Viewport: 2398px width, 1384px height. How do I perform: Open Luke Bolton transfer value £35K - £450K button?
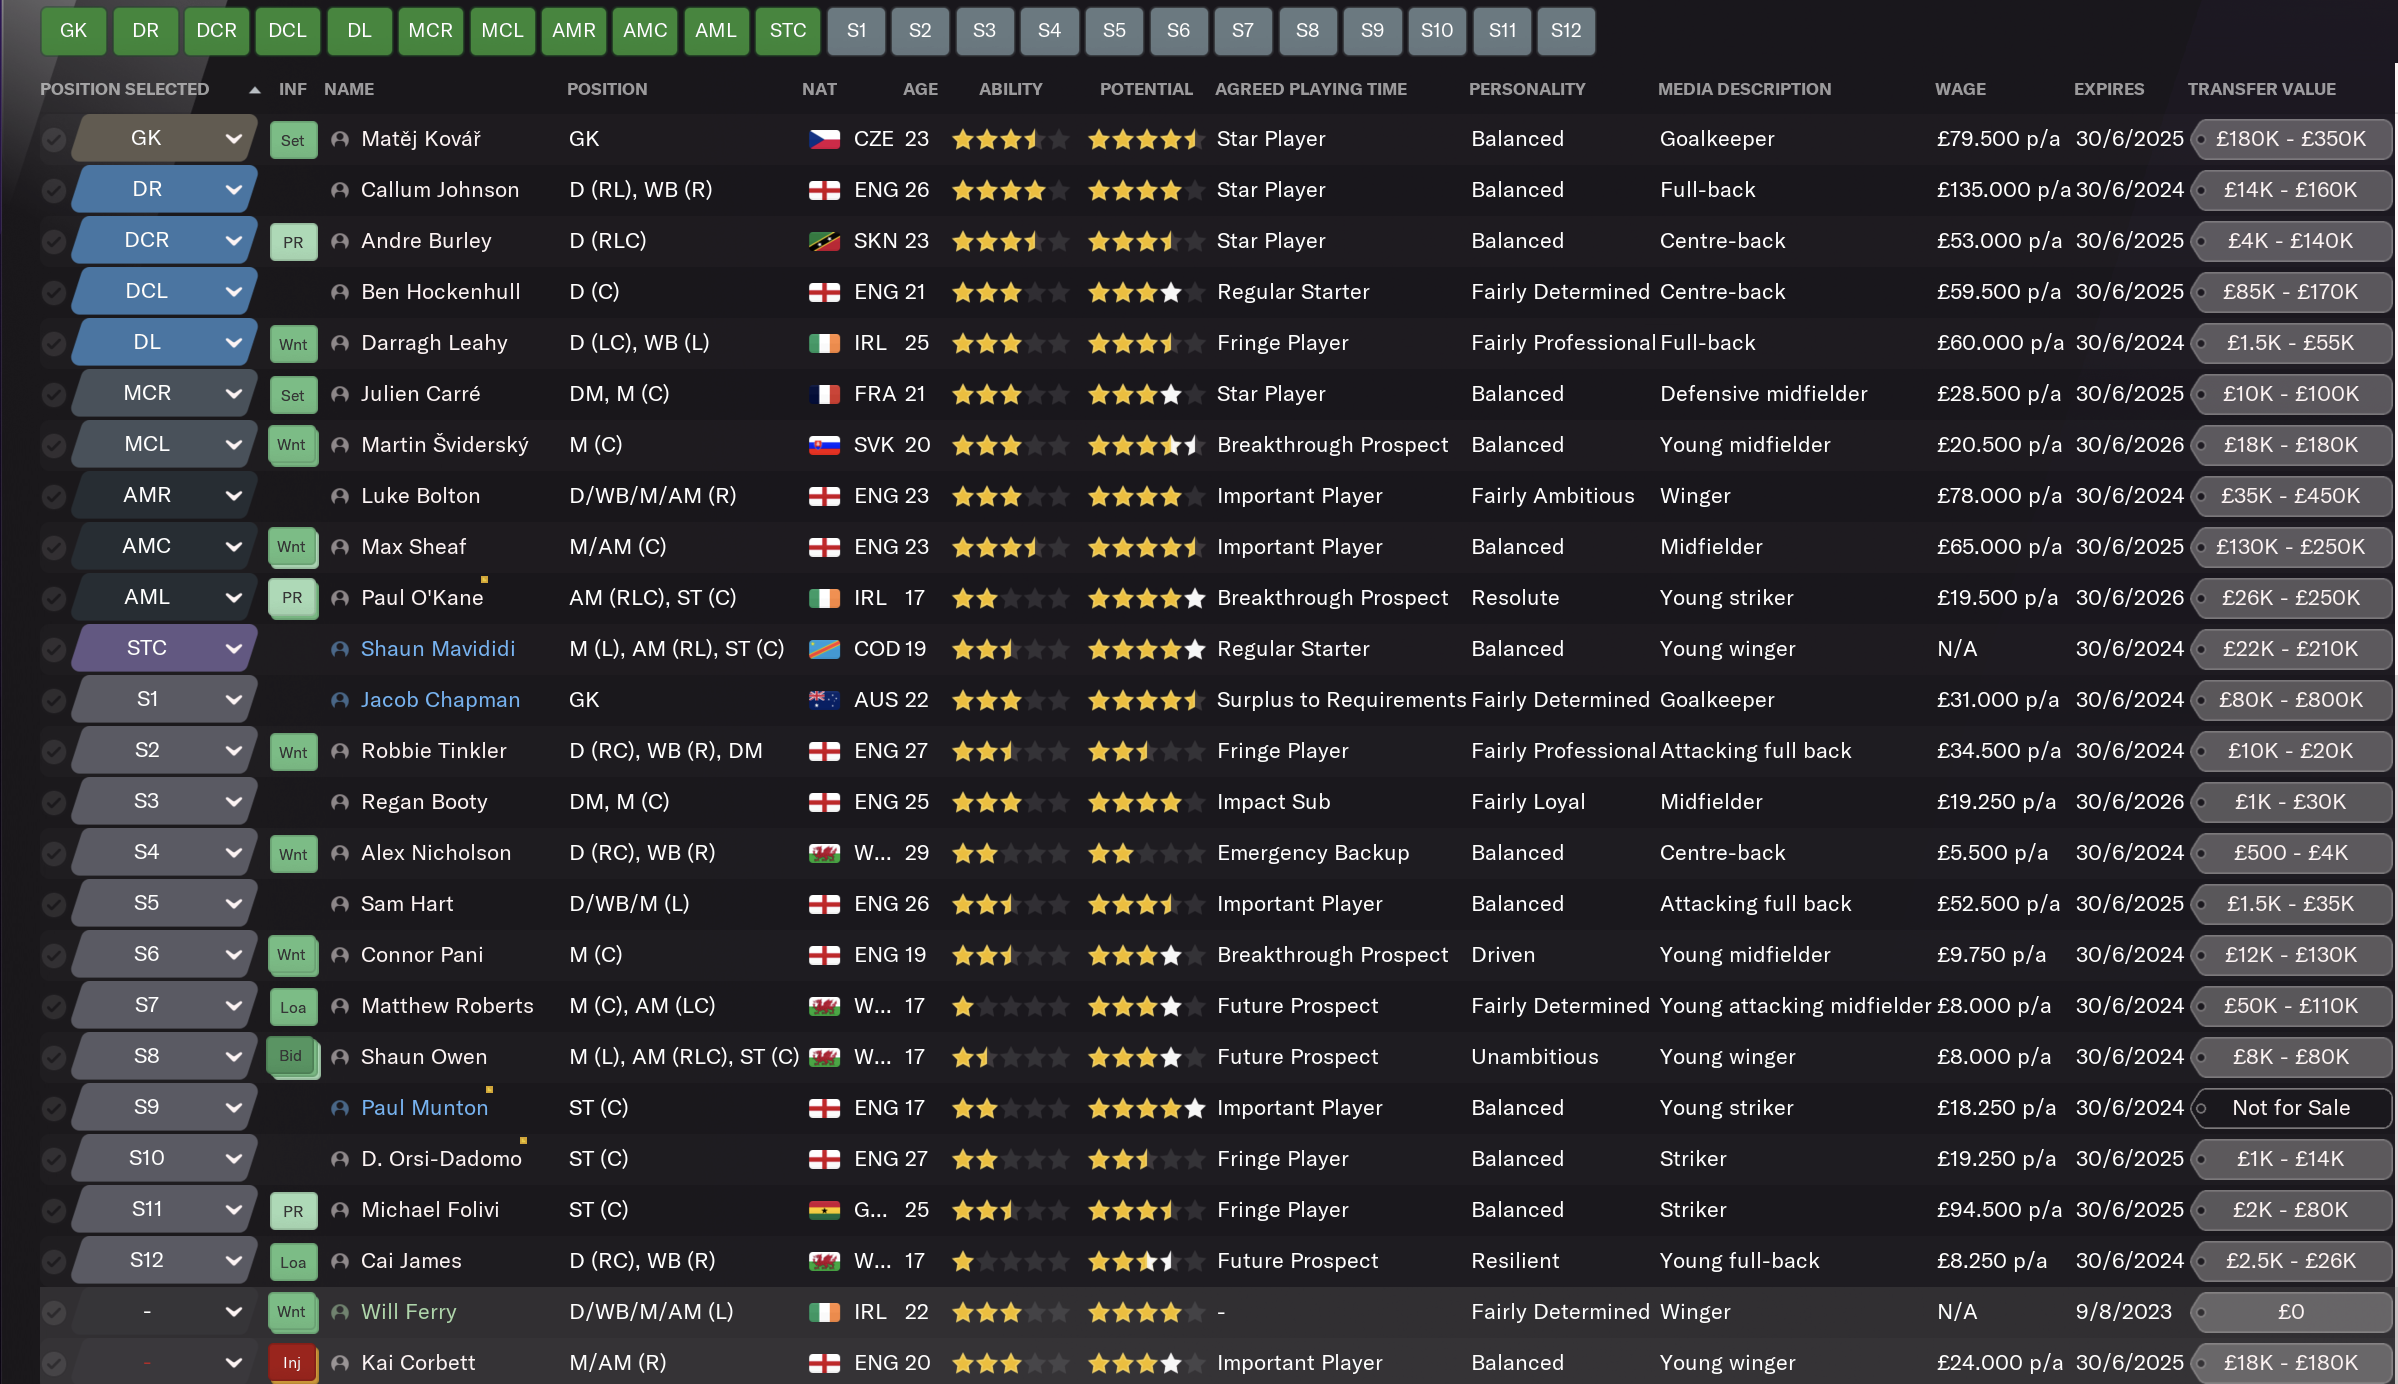tap(2291, 496)
